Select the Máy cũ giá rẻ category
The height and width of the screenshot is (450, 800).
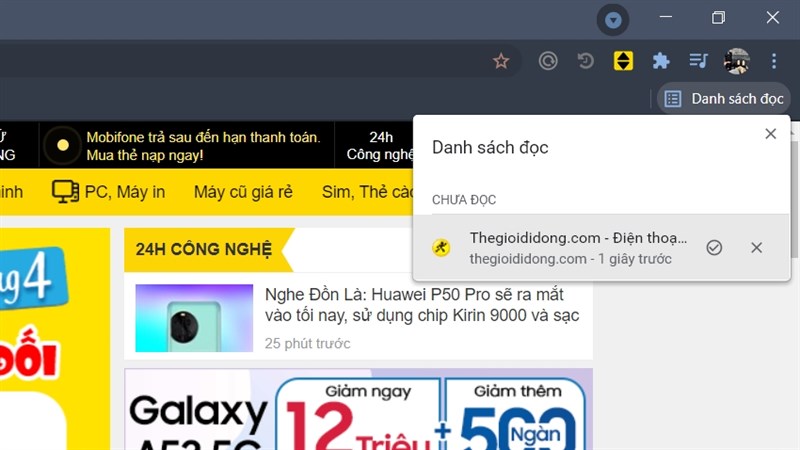243,192
